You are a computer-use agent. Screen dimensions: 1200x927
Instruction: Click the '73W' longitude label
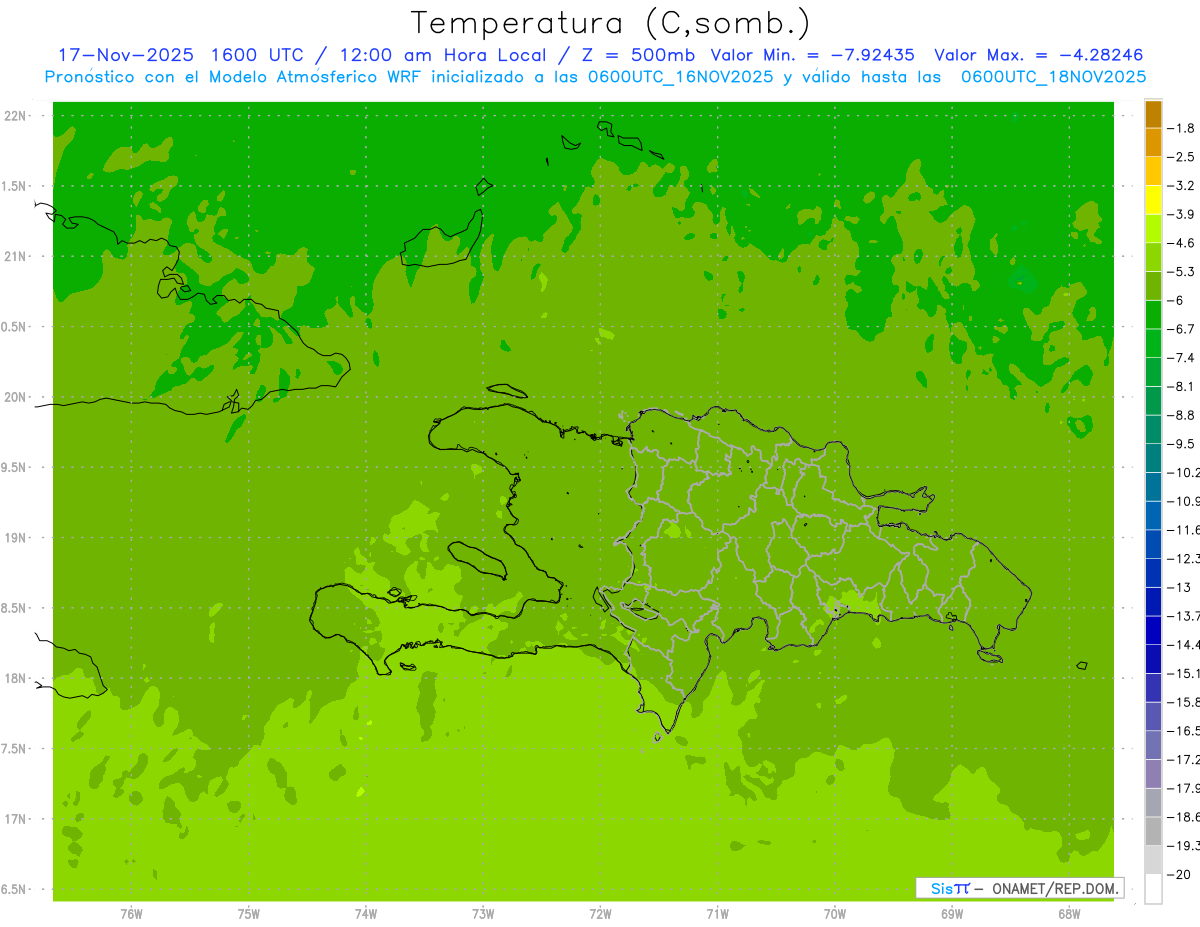point(483,914)
